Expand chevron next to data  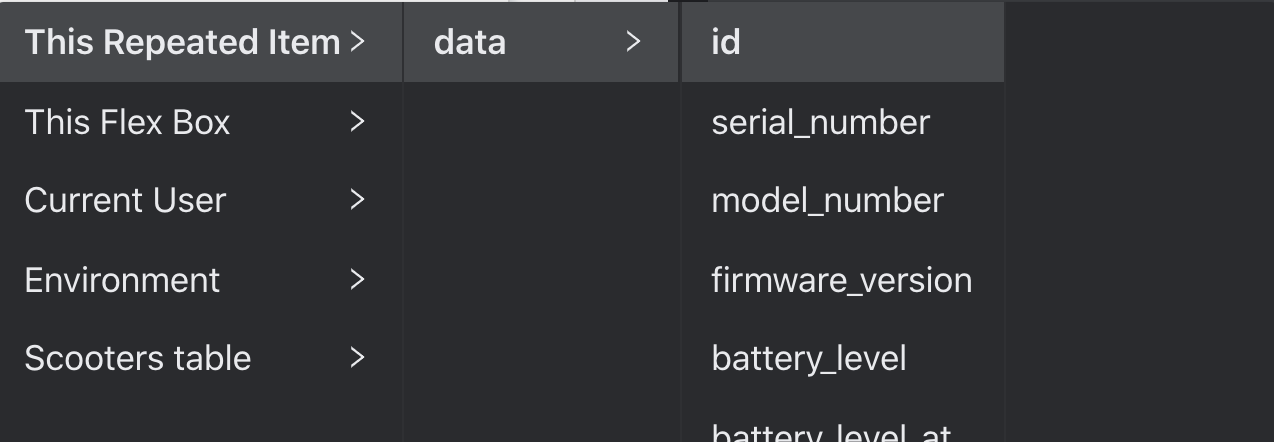(x=632, y=42)
